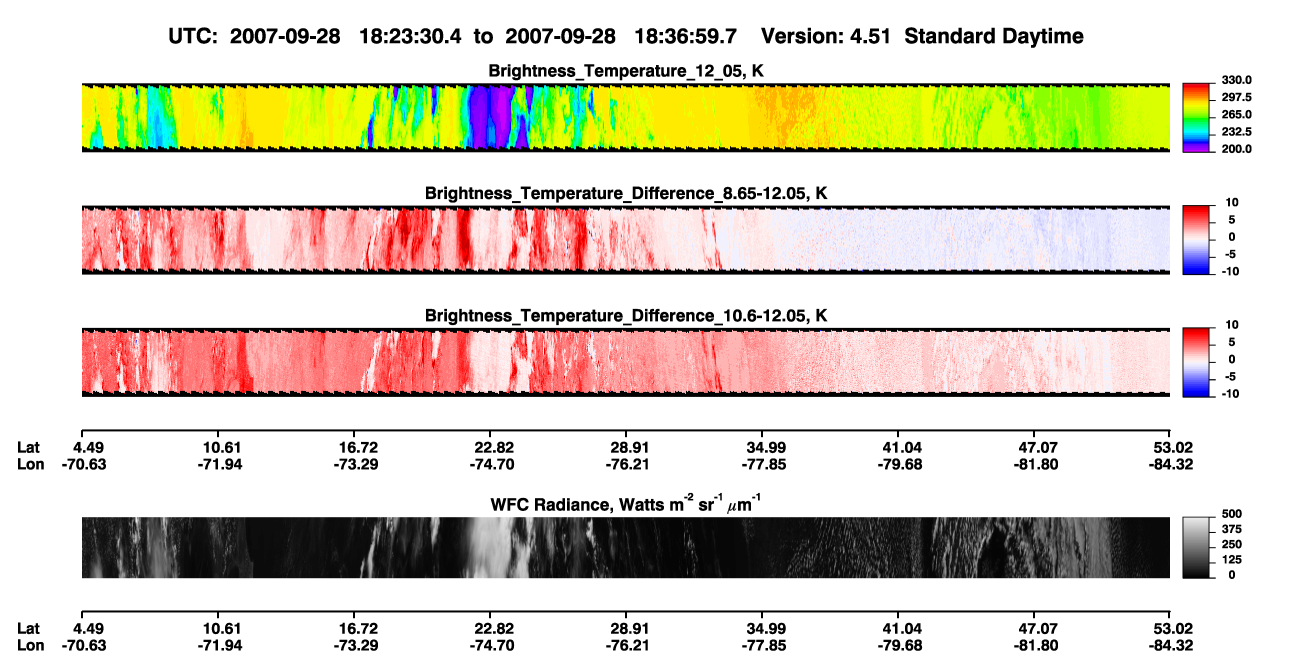Screen dimensions: 1300x667
Task: Click the 125 tick on the WFC color bar
Action: pos(1232,559)
